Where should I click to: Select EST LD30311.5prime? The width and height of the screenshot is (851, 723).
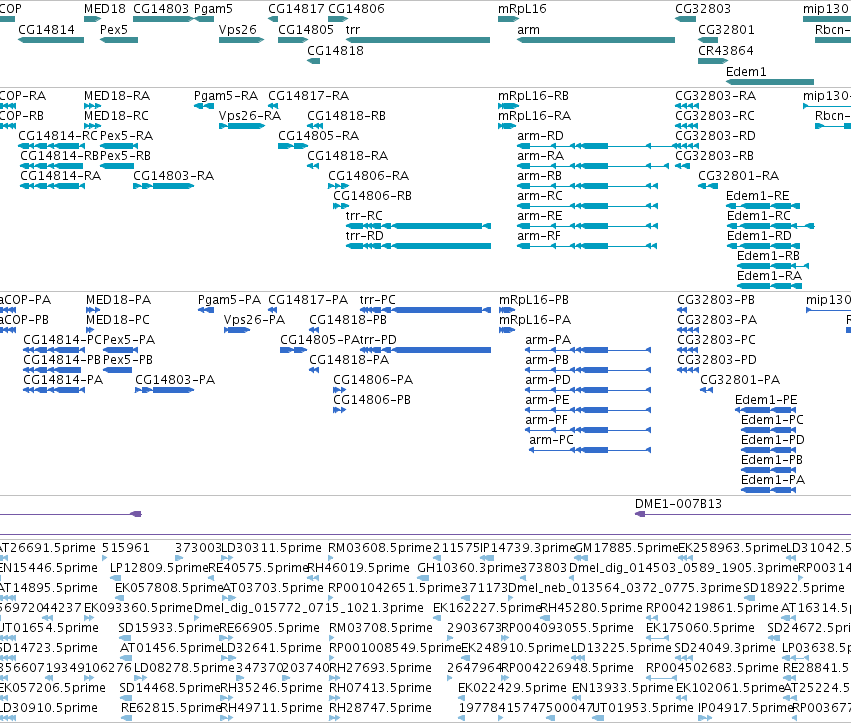pos(271,548)
